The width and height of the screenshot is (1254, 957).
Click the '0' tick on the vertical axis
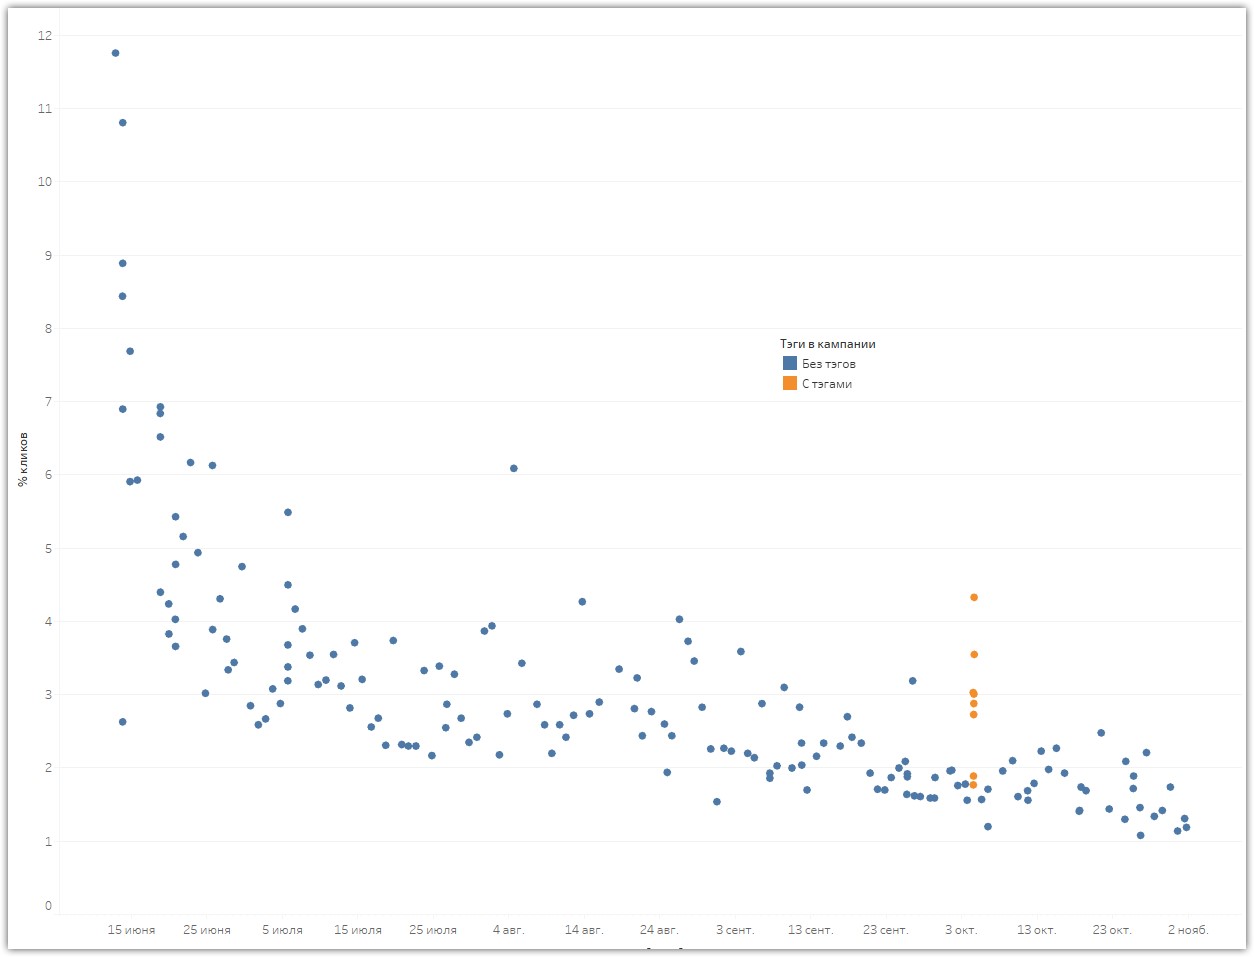pyautogui.click(x=48, y=906)
